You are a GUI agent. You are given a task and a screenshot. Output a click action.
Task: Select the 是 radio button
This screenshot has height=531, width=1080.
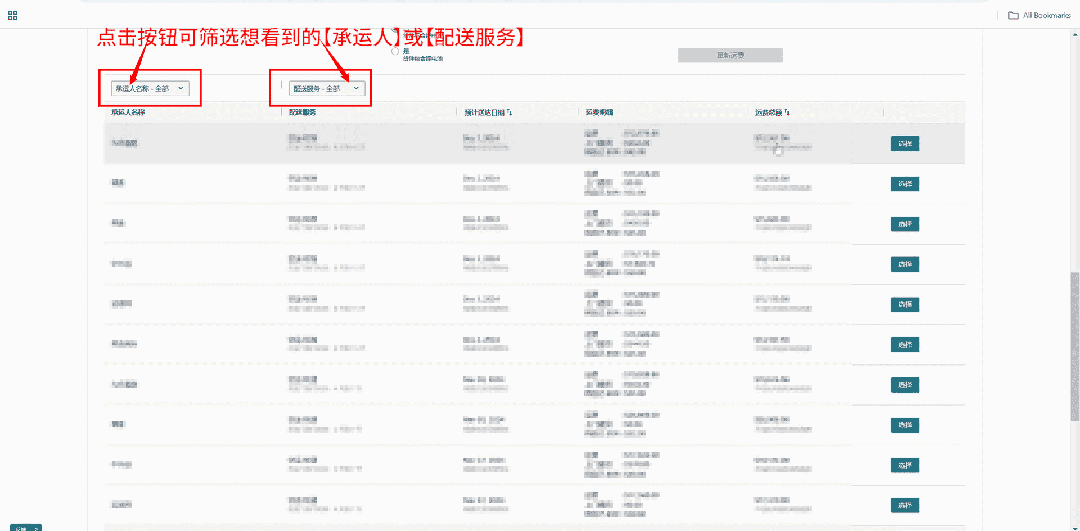point(396,51)
